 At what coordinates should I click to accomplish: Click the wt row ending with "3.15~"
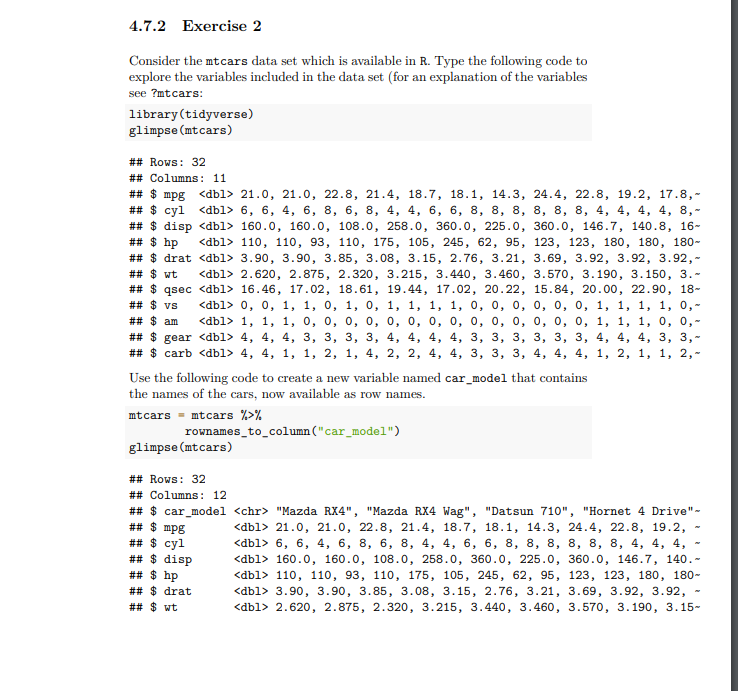point(415,608)
